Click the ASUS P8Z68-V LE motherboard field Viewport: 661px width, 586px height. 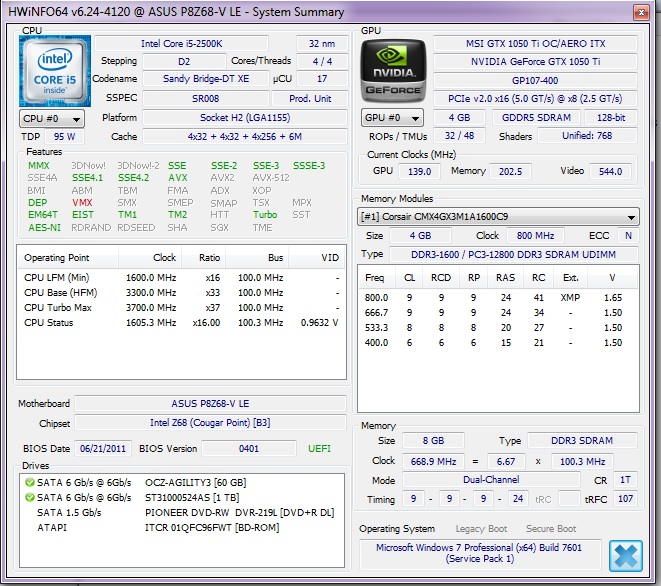(208, 403)
